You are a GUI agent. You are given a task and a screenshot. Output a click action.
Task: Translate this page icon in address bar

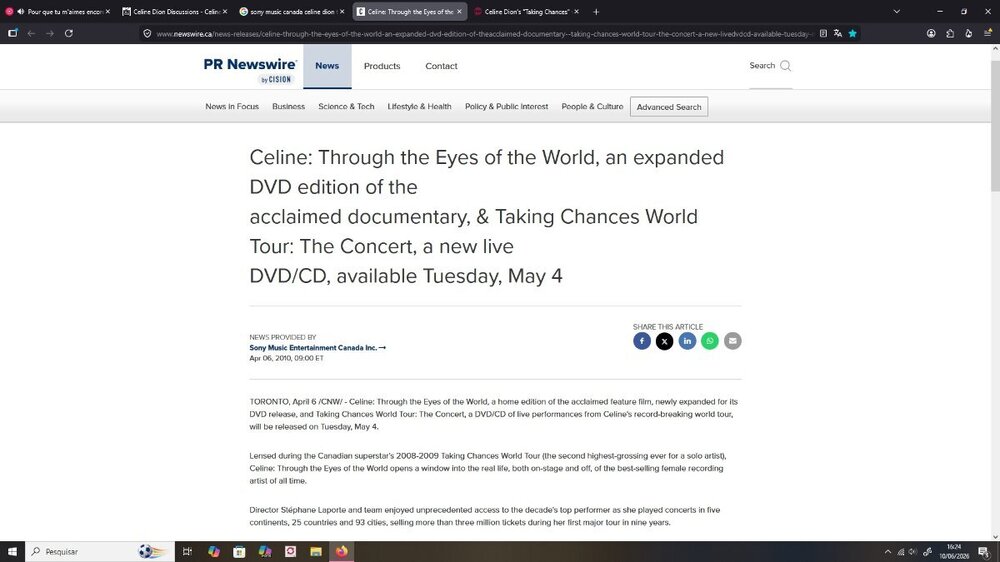tap(837, 33)
